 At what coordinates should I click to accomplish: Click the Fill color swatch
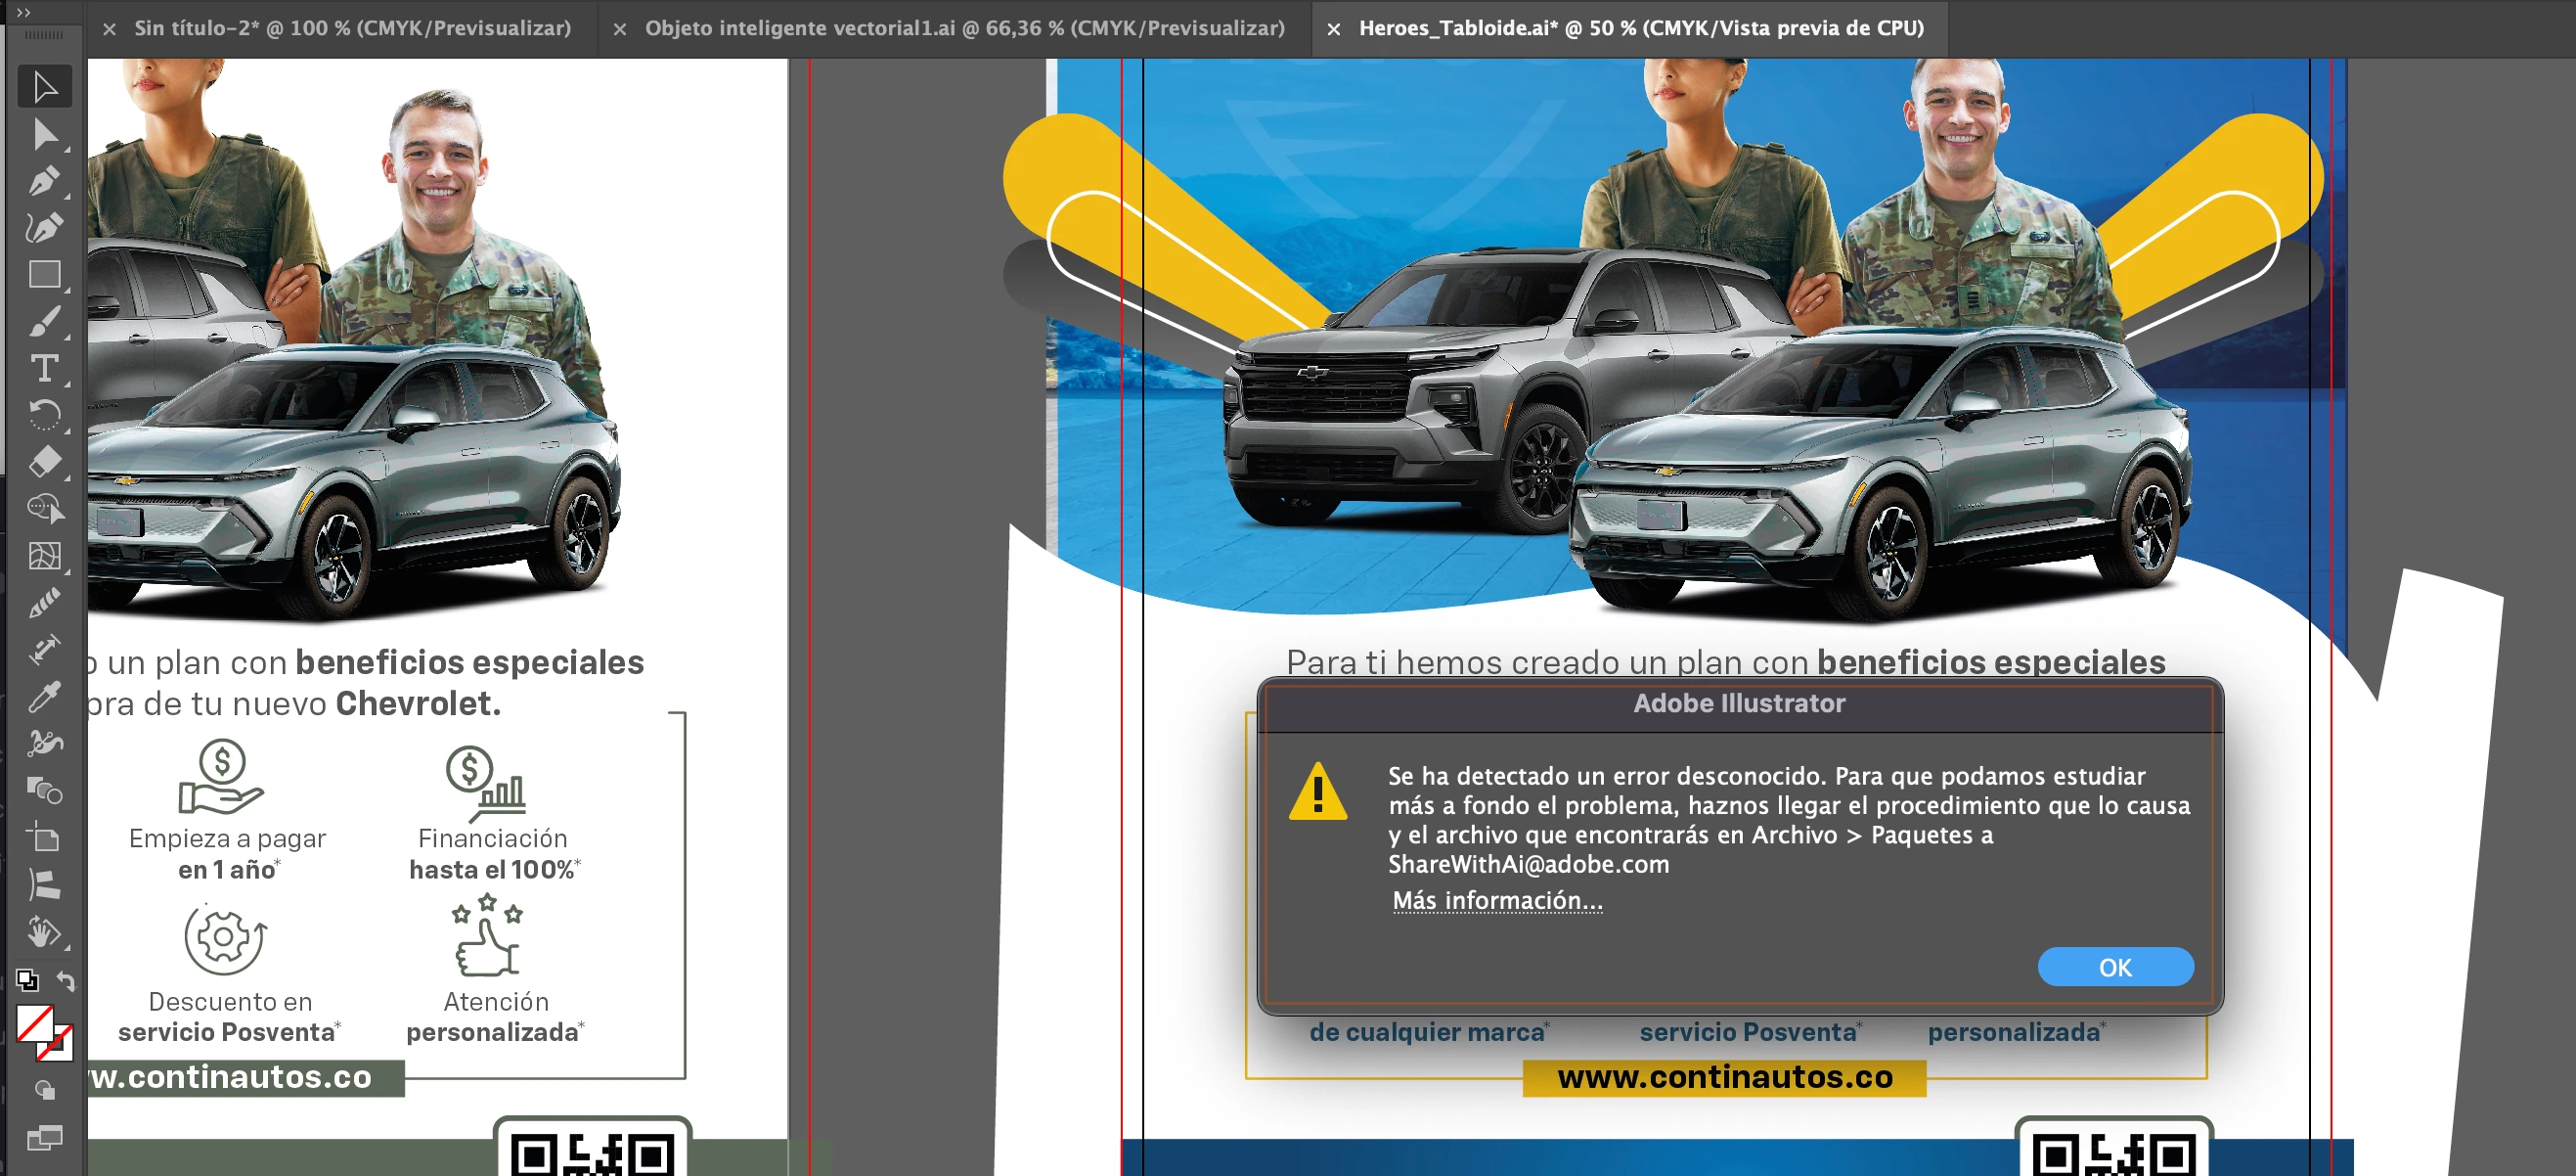pyautogui.click(x=35, y=1024)
